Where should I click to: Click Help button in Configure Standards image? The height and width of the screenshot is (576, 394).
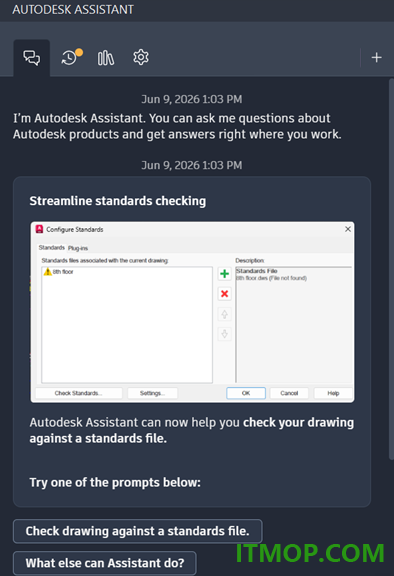pos(333,393)
